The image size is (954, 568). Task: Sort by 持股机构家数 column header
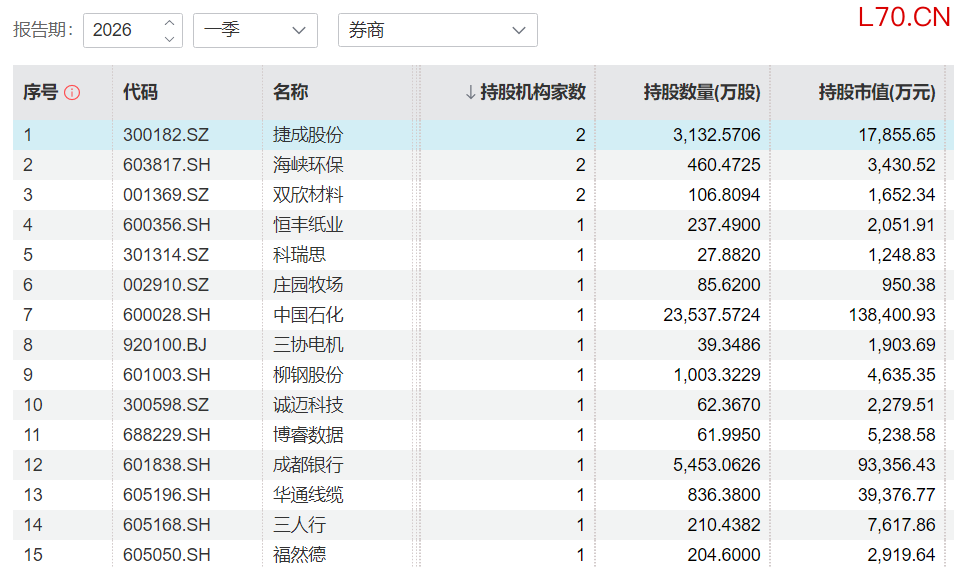click(532, 92)
